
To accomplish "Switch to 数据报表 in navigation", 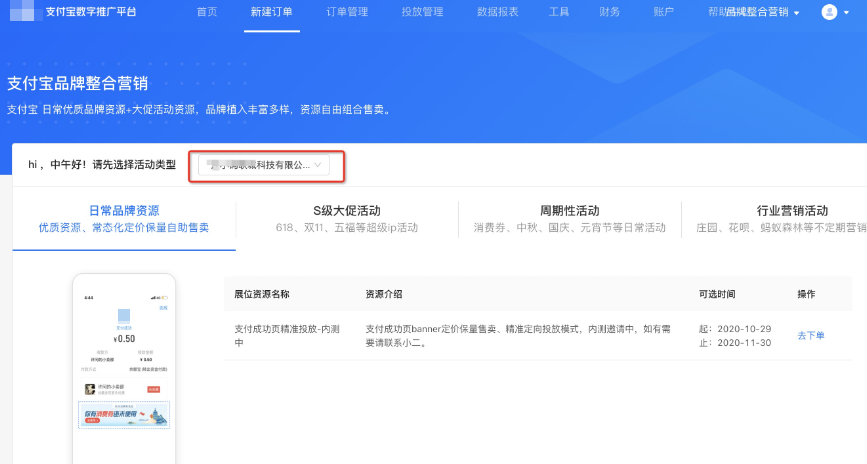I will [498, 12].
